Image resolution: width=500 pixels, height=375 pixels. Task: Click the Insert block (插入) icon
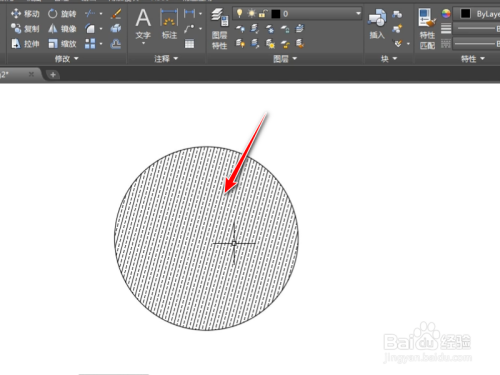coord(377,23)
